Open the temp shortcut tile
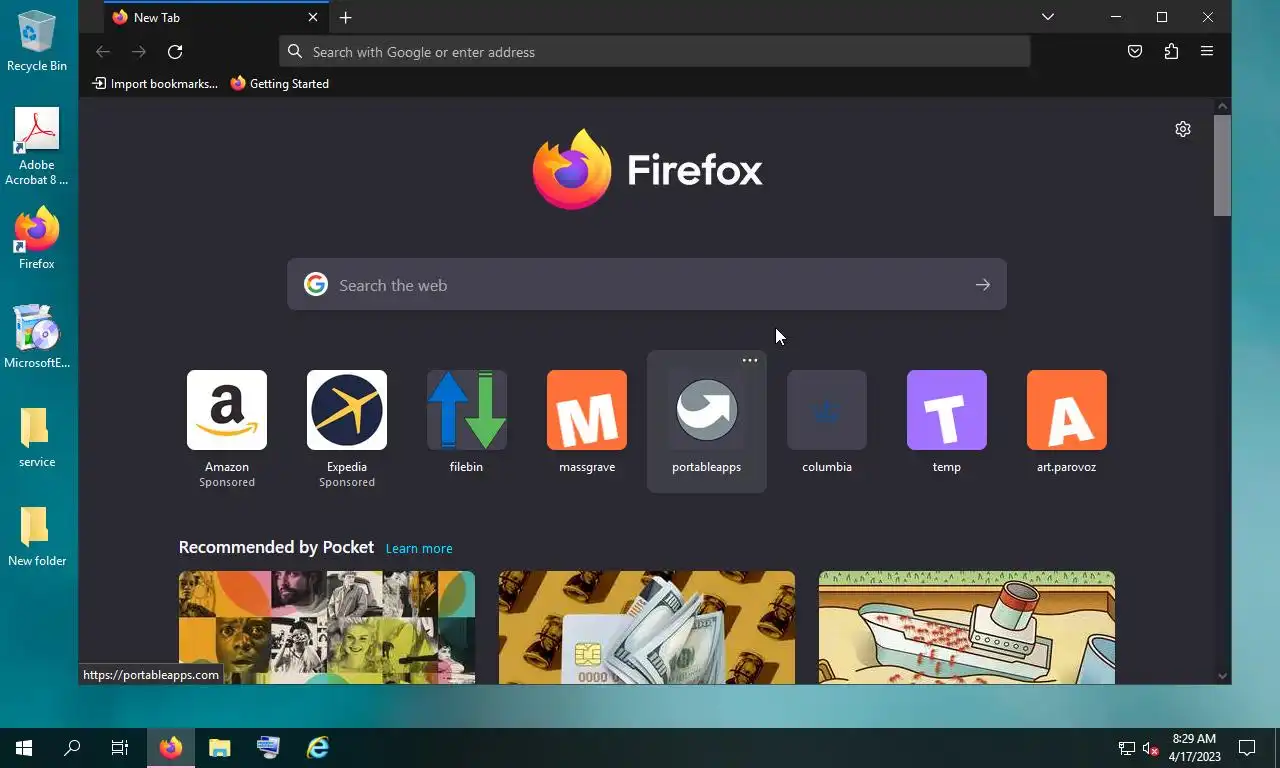 (947, 422)
